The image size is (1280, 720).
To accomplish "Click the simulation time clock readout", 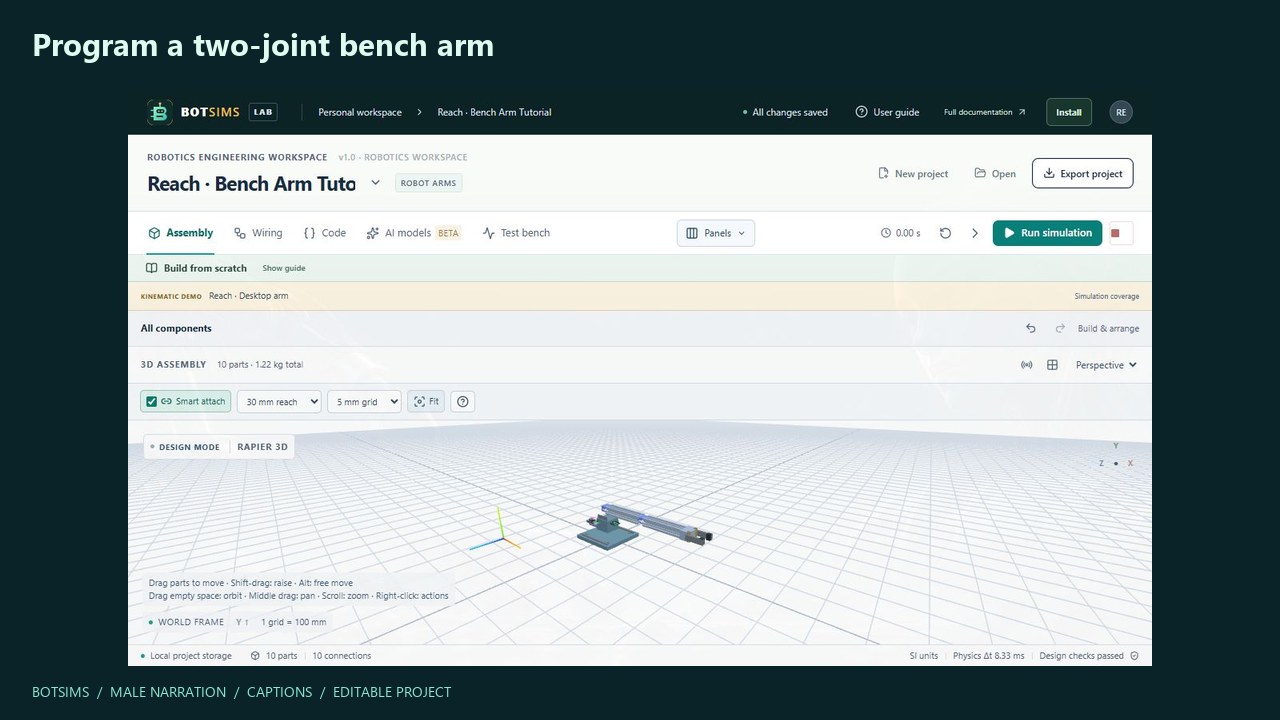I will point(900,233).
